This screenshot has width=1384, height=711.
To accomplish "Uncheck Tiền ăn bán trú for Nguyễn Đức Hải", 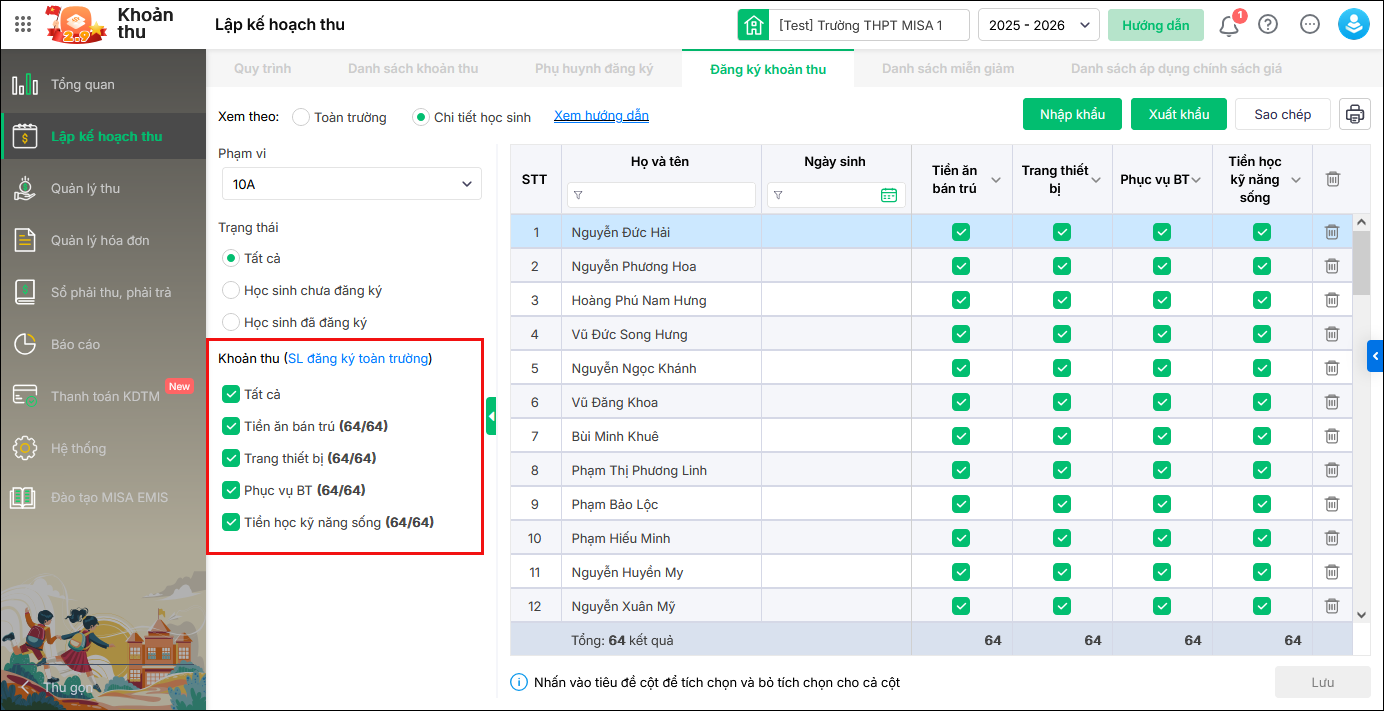I will (961, 232).
